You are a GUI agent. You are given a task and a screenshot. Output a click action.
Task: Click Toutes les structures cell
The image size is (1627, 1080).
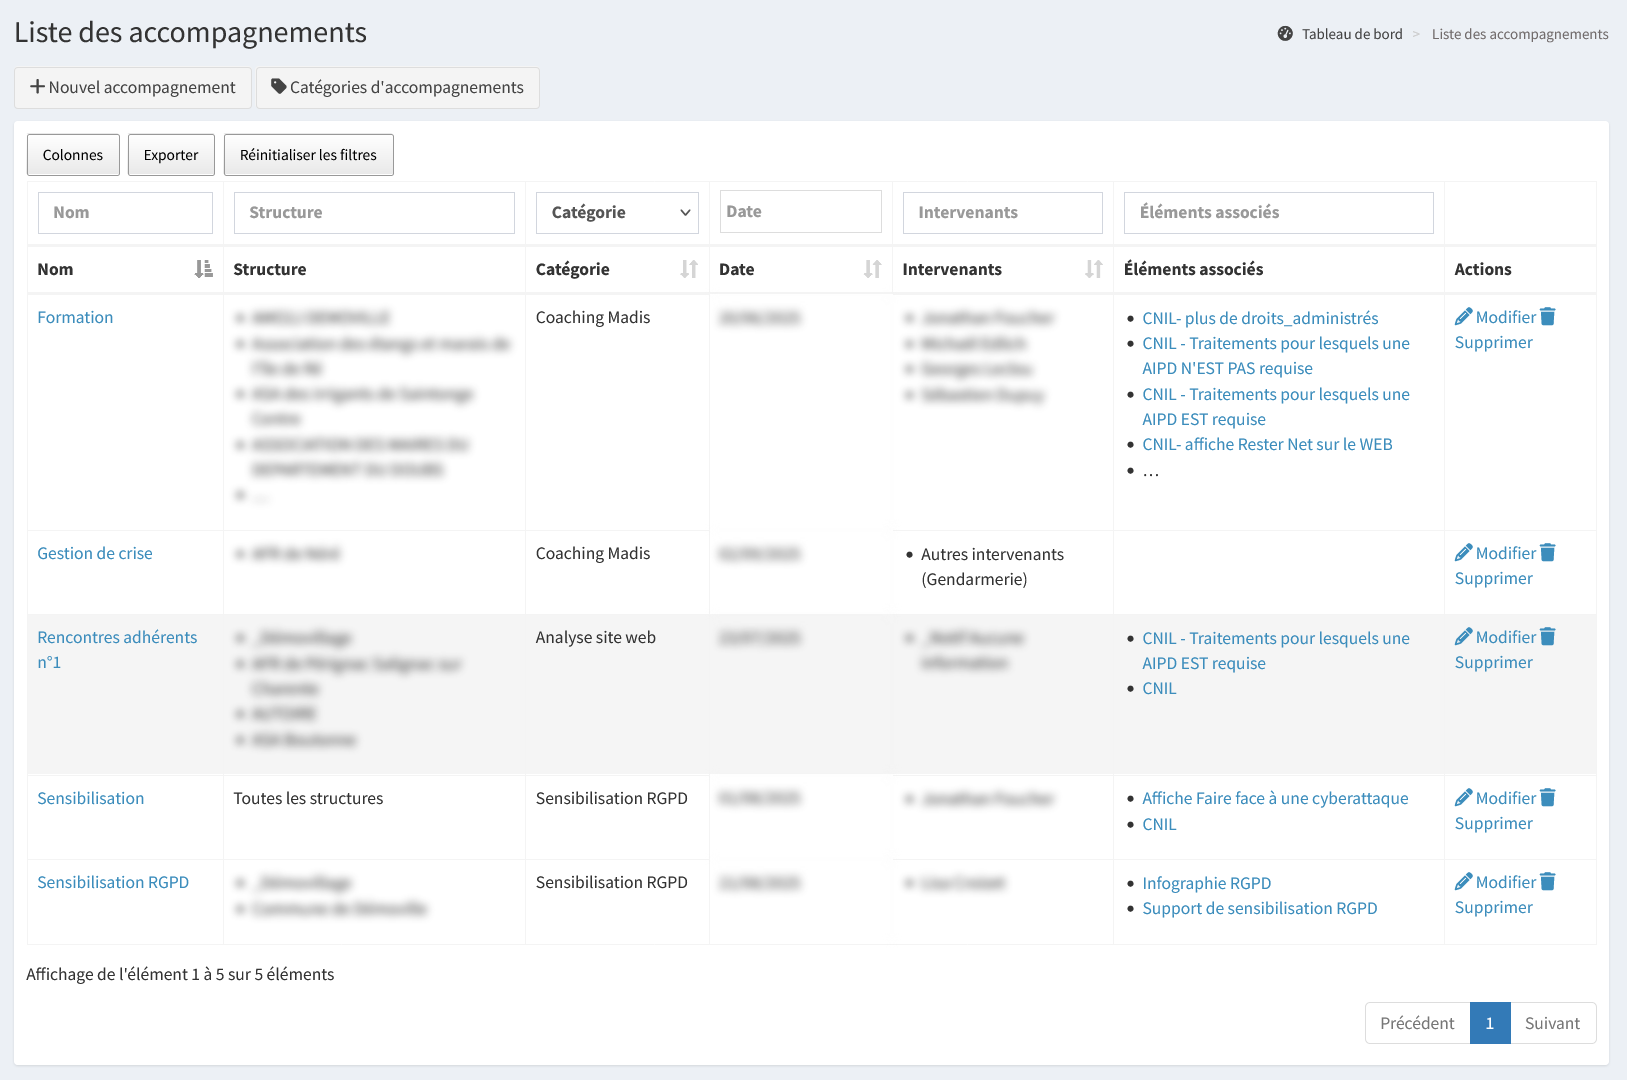(x=308, y=798)
